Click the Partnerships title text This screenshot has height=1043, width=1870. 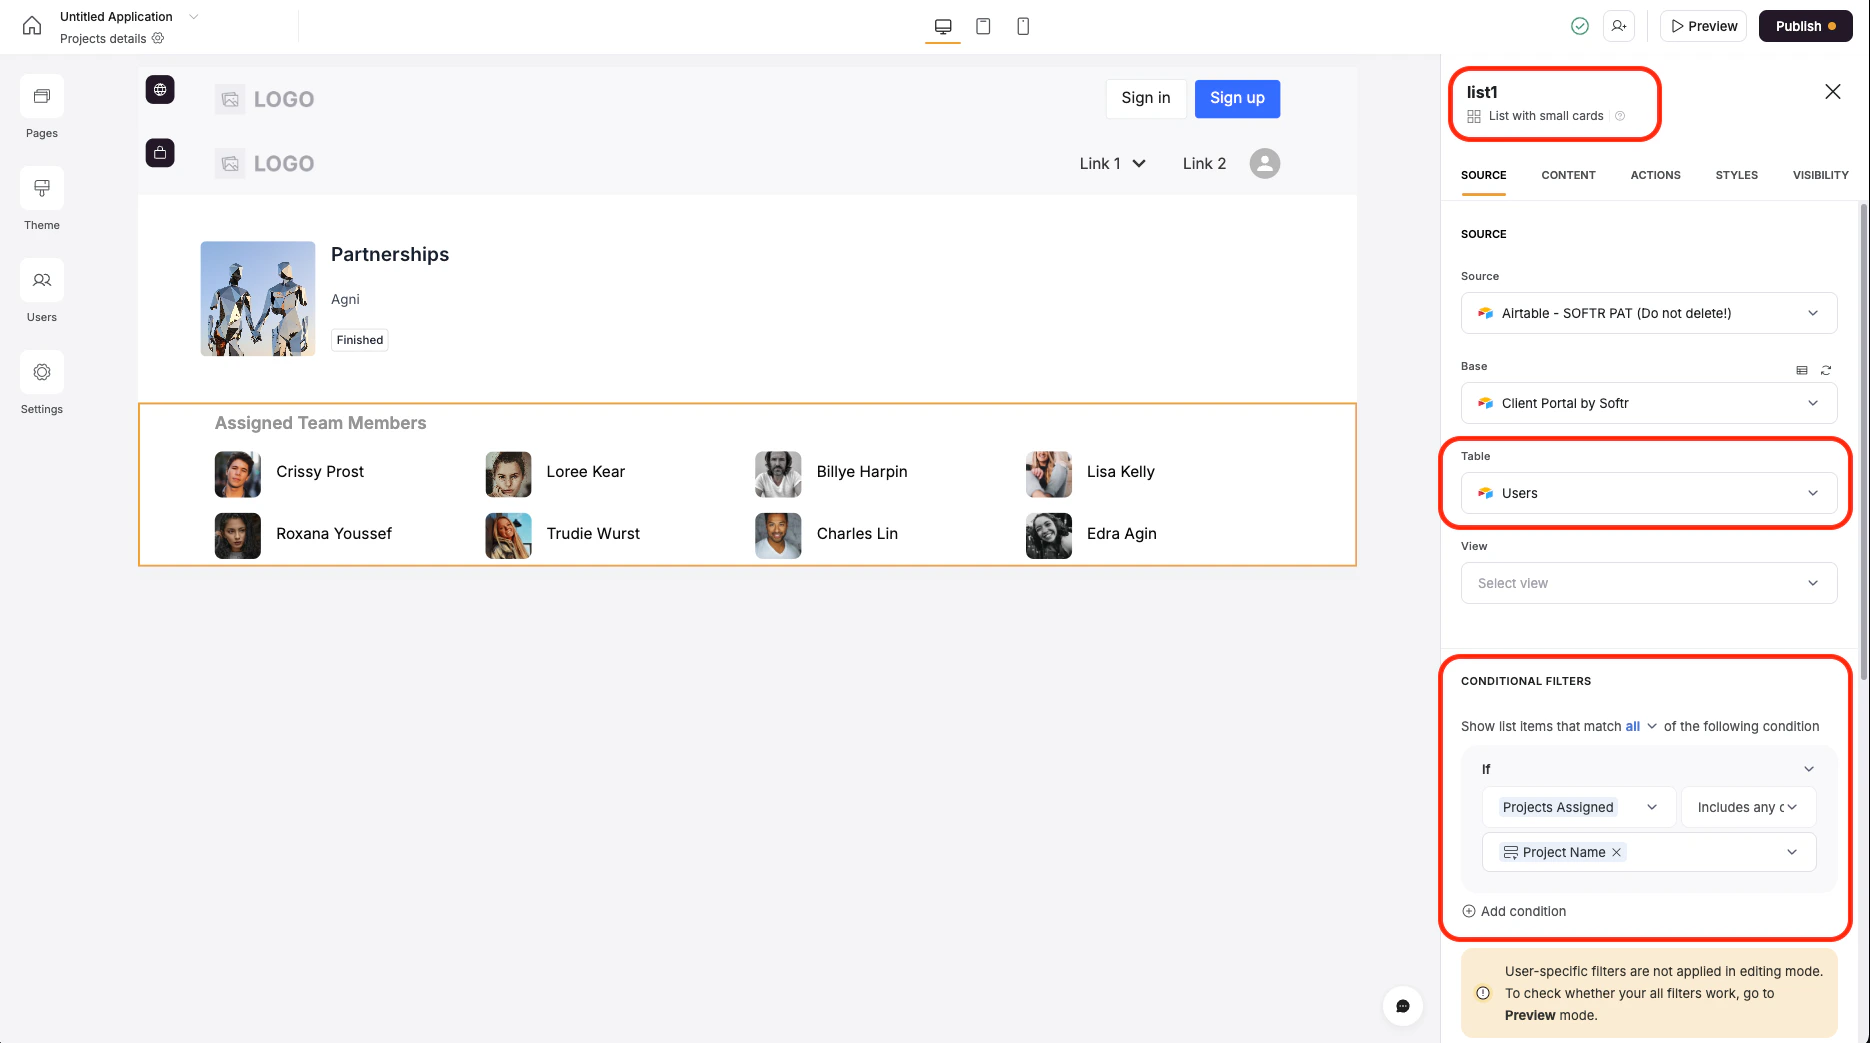click(390, 254)
